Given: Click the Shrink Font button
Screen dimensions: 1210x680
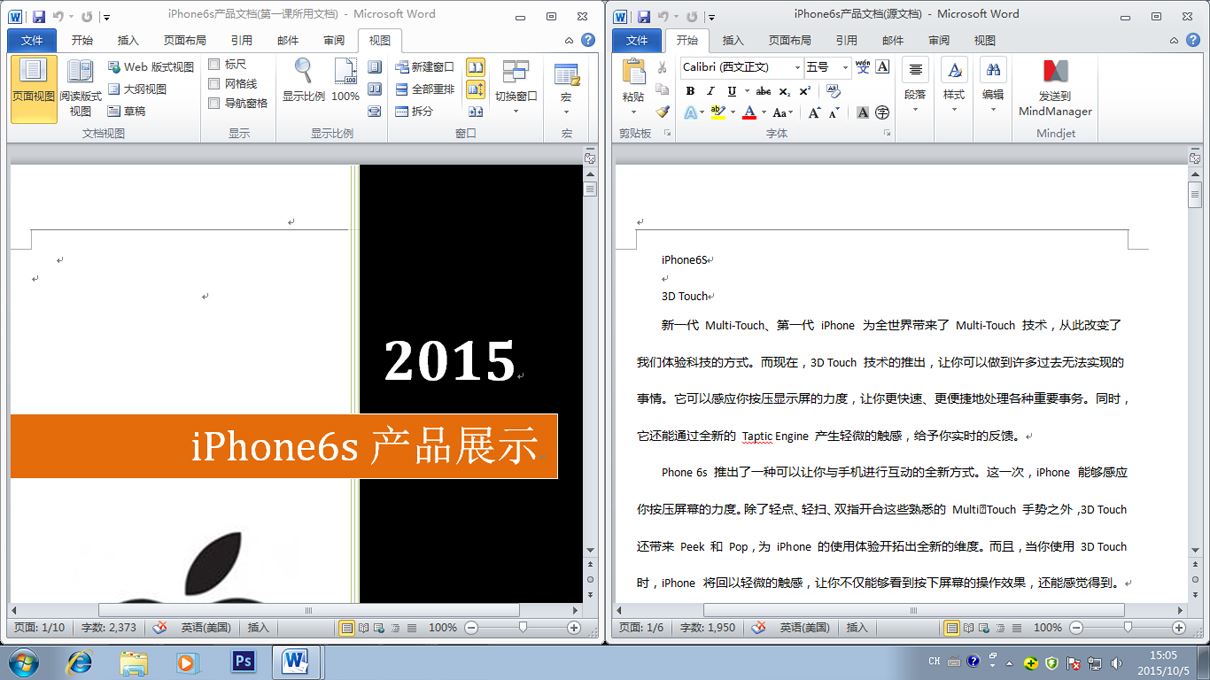Looking at the screenshot, I should click(x=834, y=113).
